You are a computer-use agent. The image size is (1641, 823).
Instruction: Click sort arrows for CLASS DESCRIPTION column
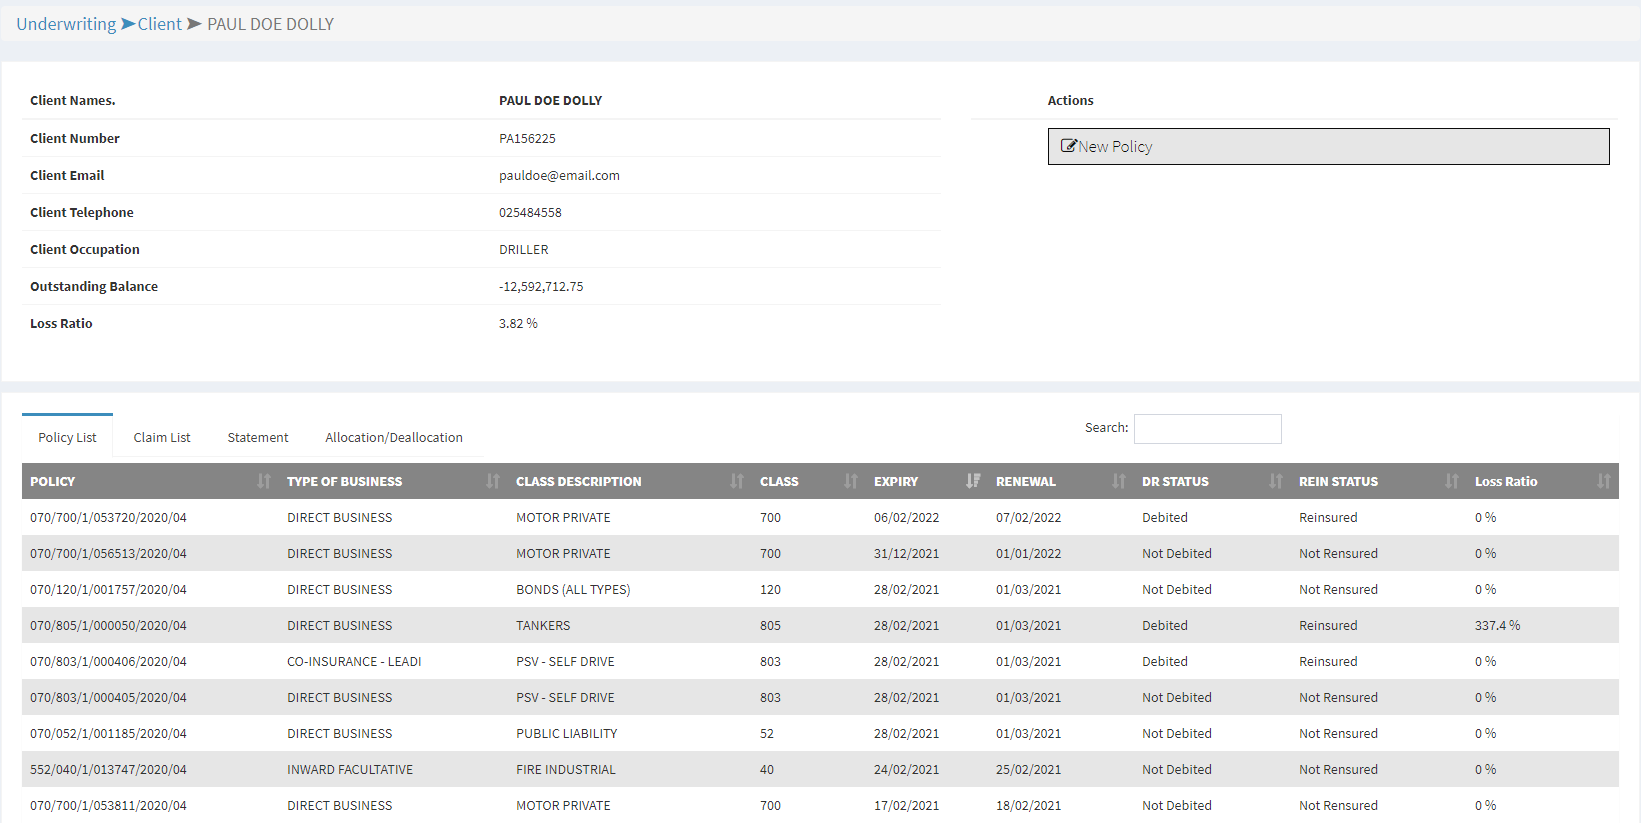tap(737, 481)
